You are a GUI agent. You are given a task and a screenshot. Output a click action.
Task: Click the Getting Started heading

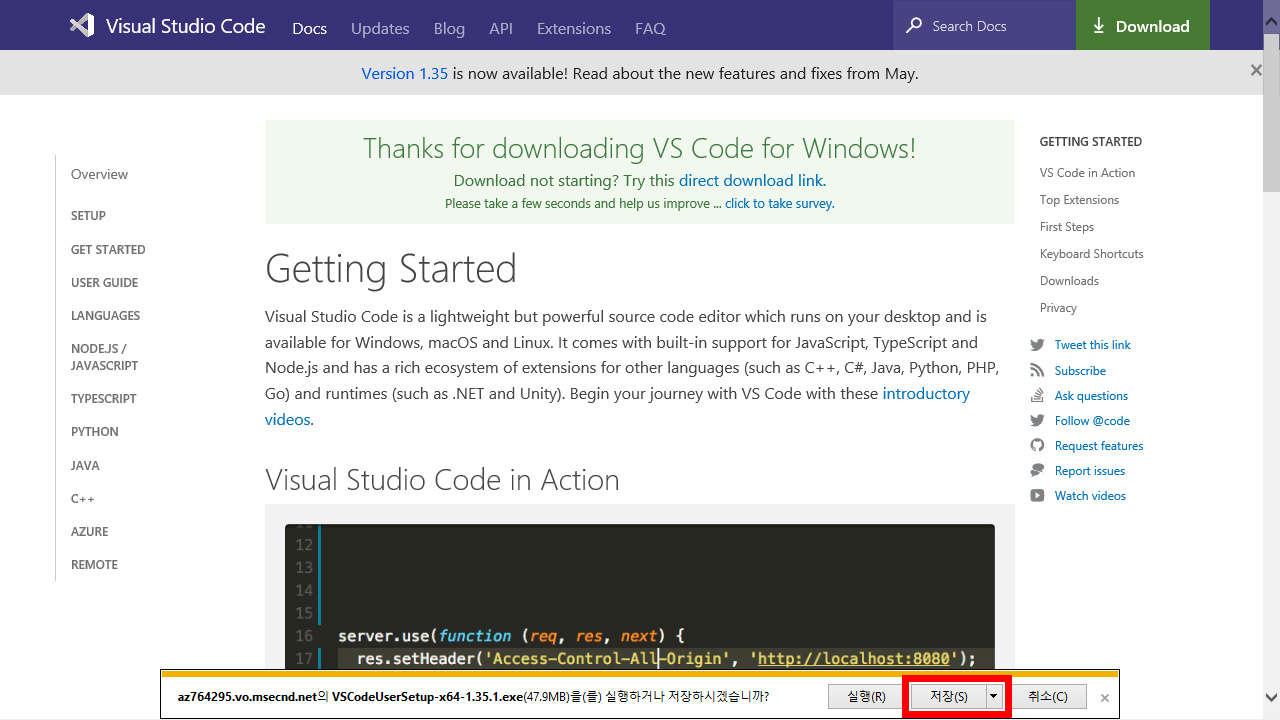coord(391,269)
